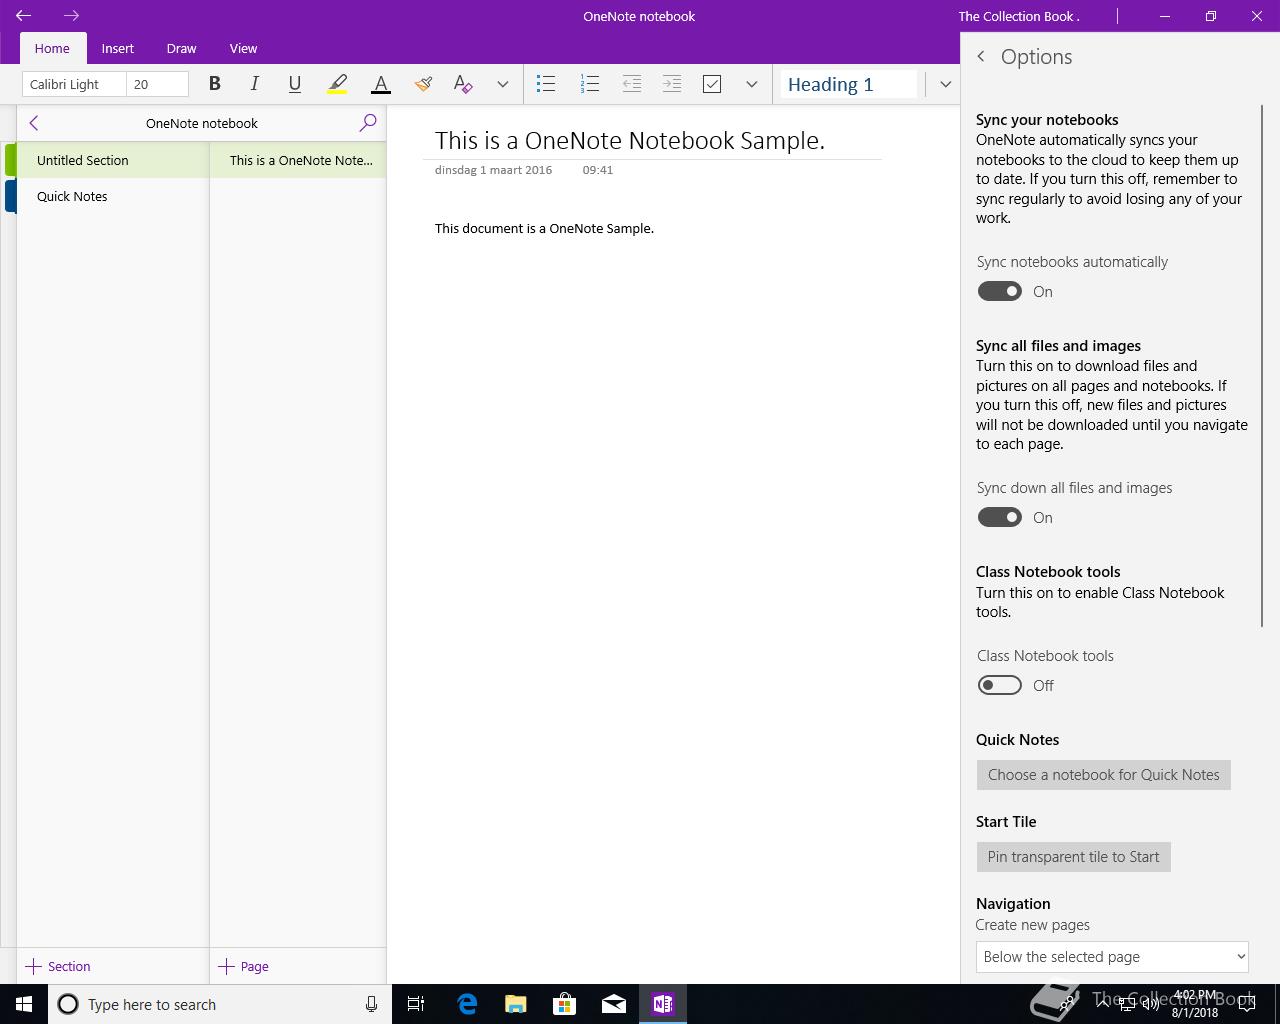Toggle Underline formatting
1280x1024 pixels.
click(x=294, y=84)
